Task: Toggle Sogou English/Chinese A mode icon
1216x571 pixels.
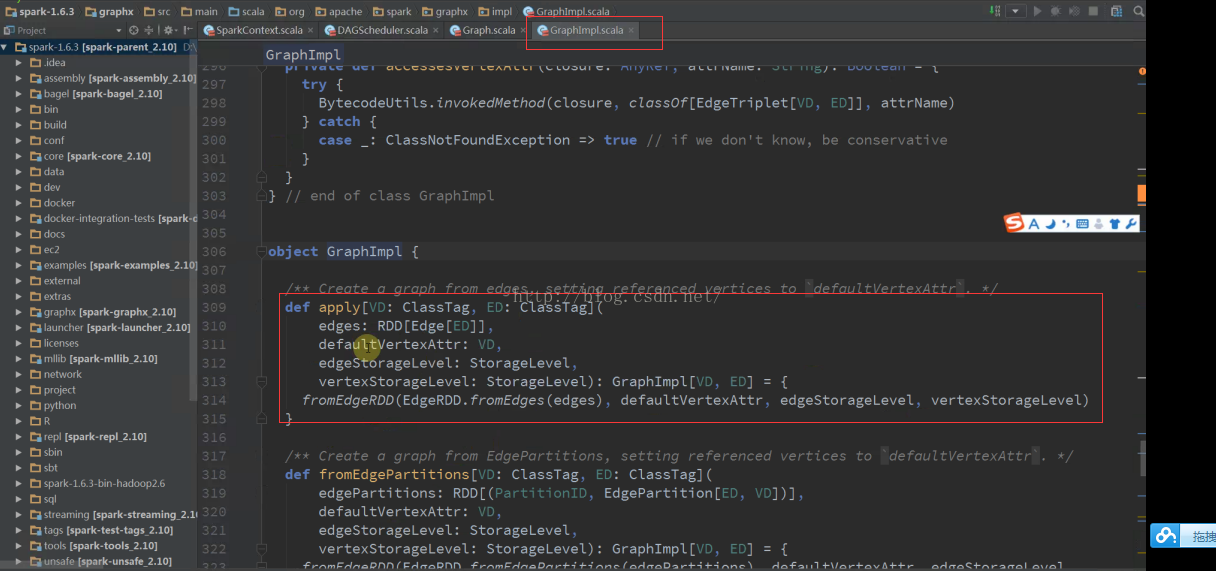Action: point(1034,223)
